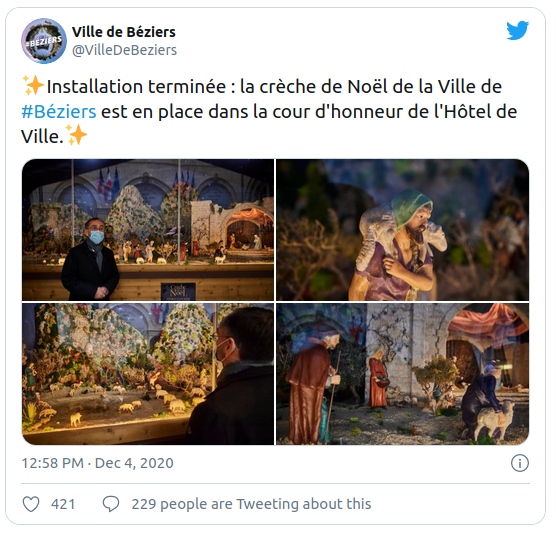This screenshot has height=535, width=556.
Task: Open the bottom-right figurines photo
Action: pyautogui.click(x=402, y=374)
